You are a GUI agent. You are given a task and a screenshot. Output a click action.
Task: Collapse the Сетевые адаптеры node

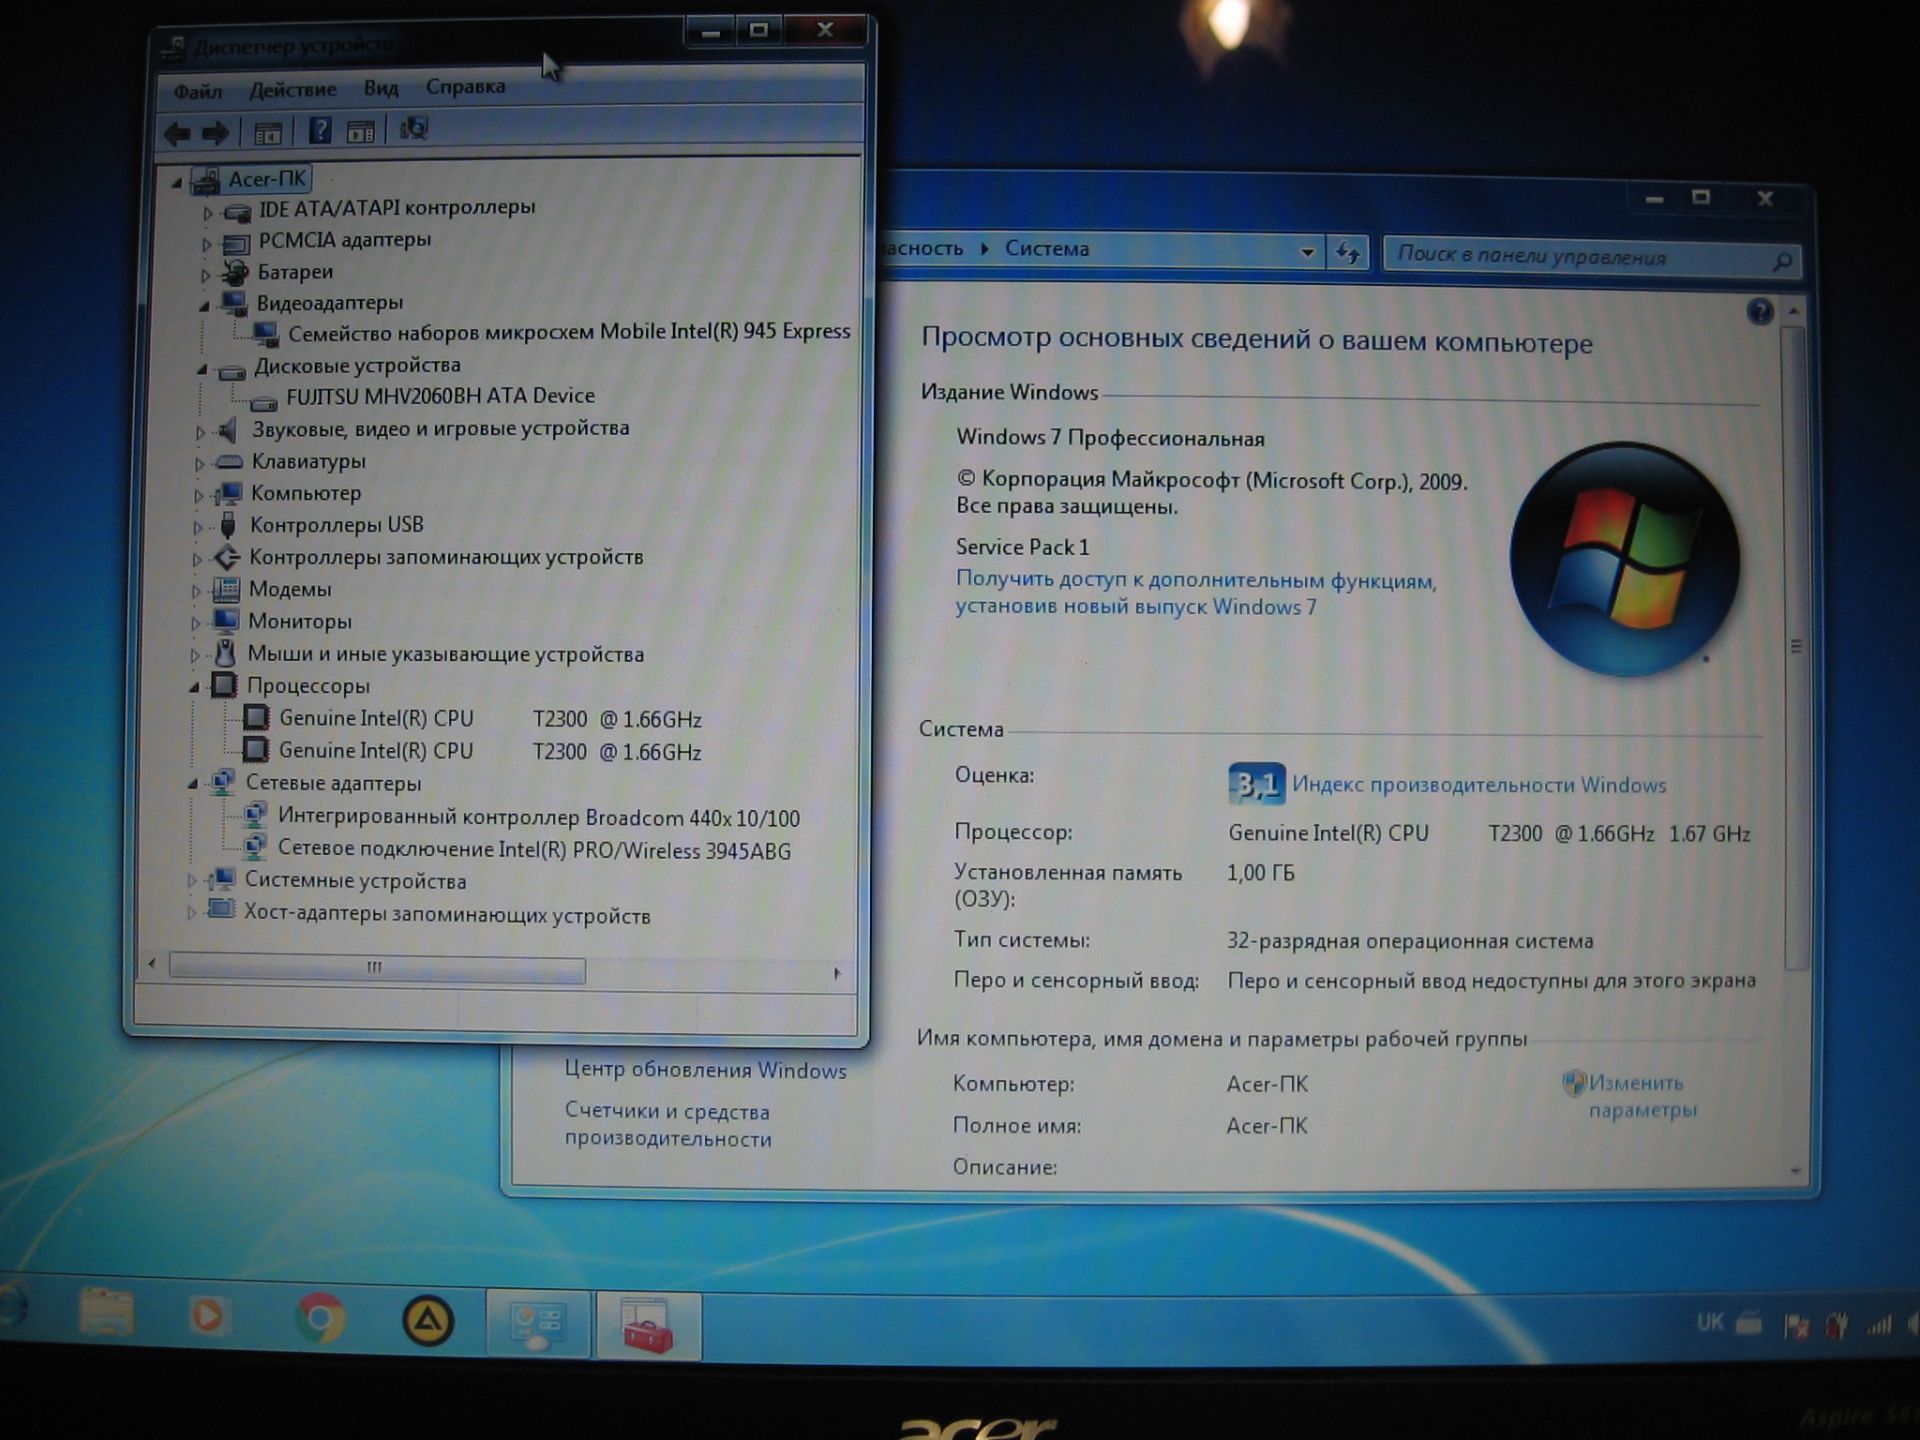click(x=193, y=784)
